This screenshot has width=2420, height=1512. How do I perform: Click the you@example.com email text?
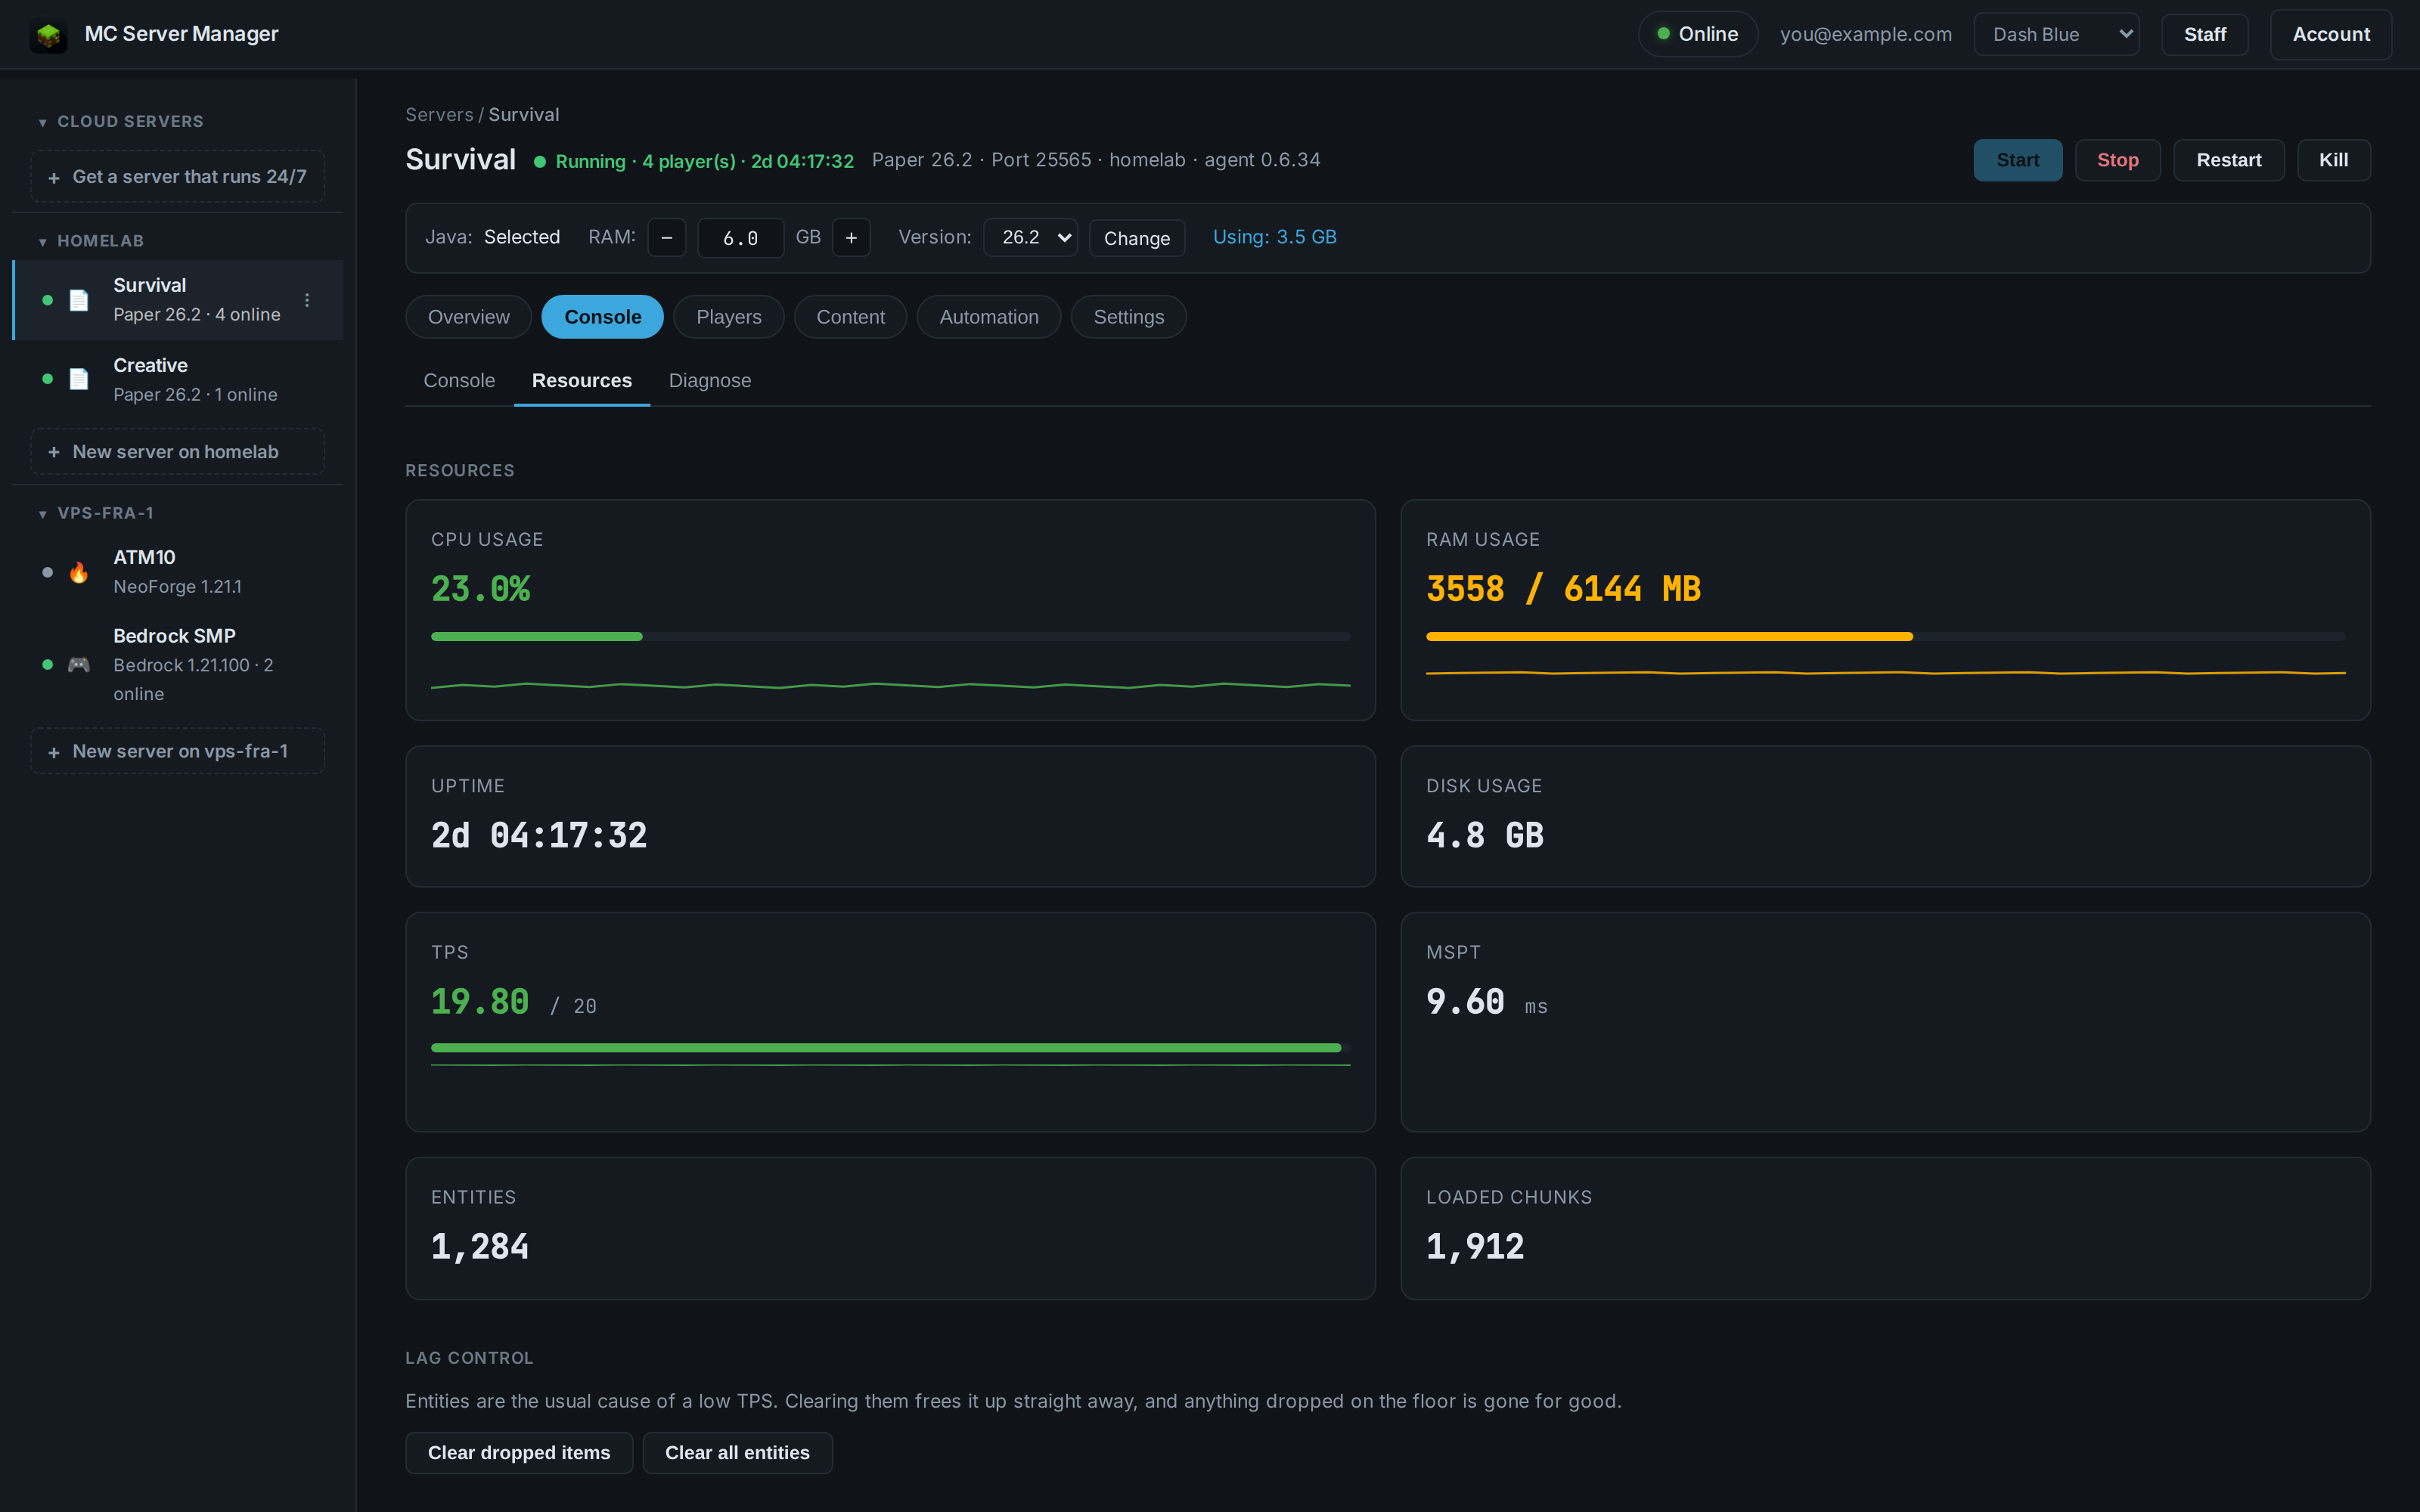(1865, 34)
